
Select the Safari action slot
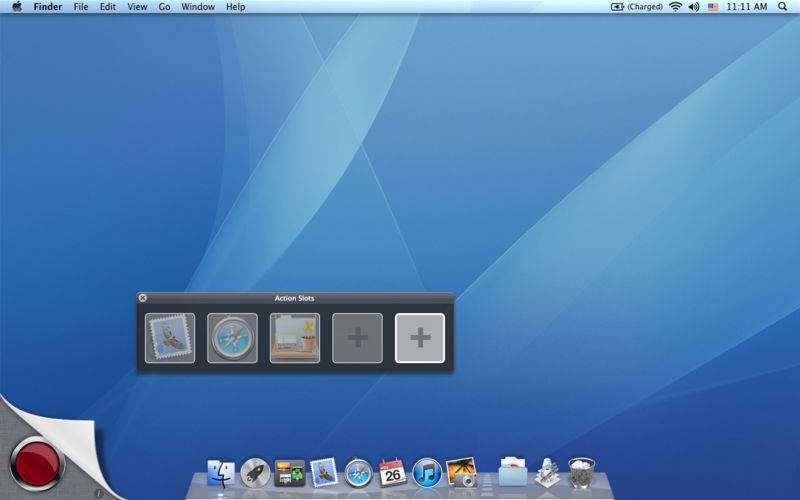(x=233, y=338)
